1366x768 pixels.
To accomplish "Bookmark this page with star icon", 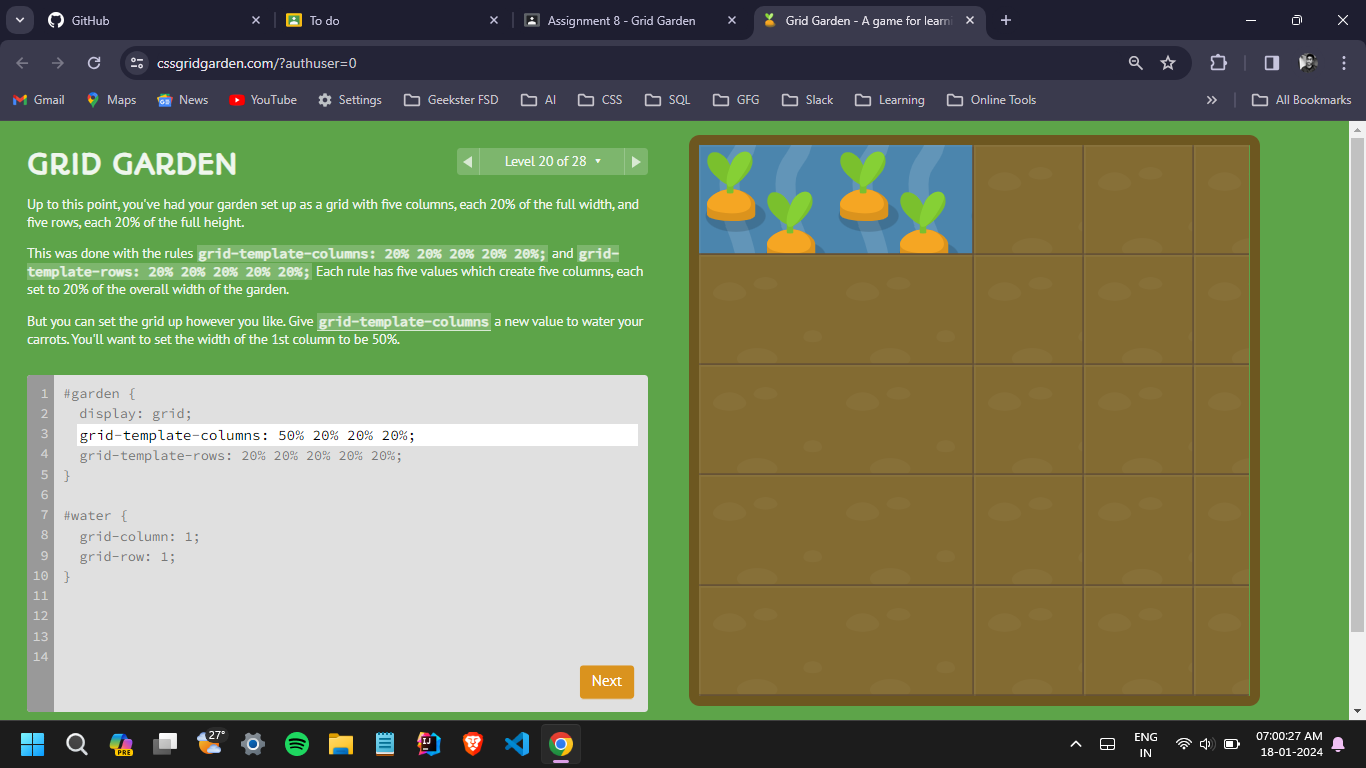I will pyautogui.click(x=1168, y=63).
